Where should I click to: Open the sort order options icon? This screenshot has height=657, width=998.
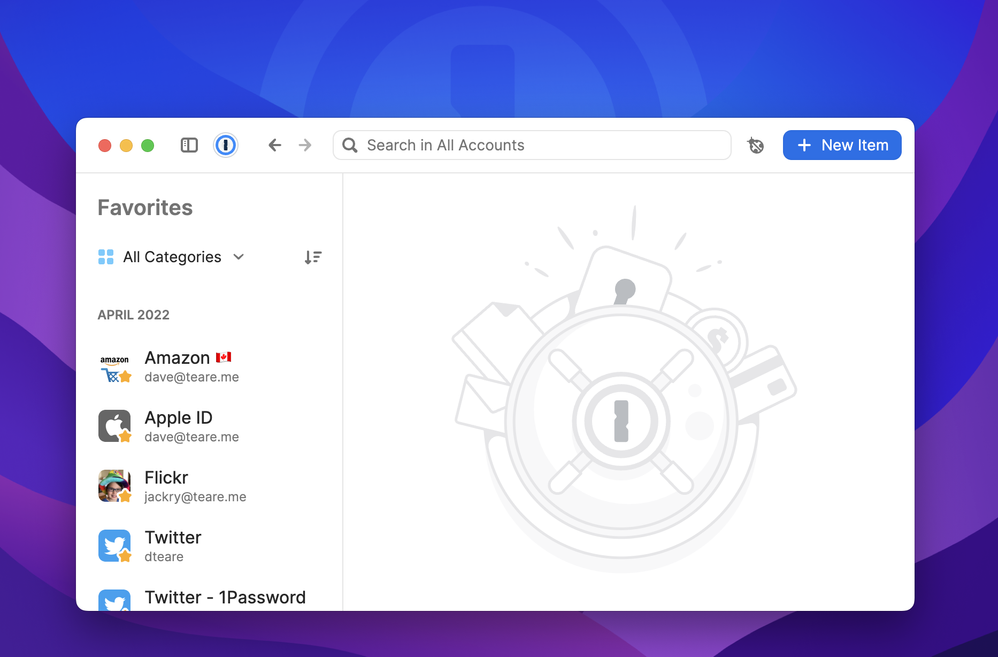click(x=313, y=257)
